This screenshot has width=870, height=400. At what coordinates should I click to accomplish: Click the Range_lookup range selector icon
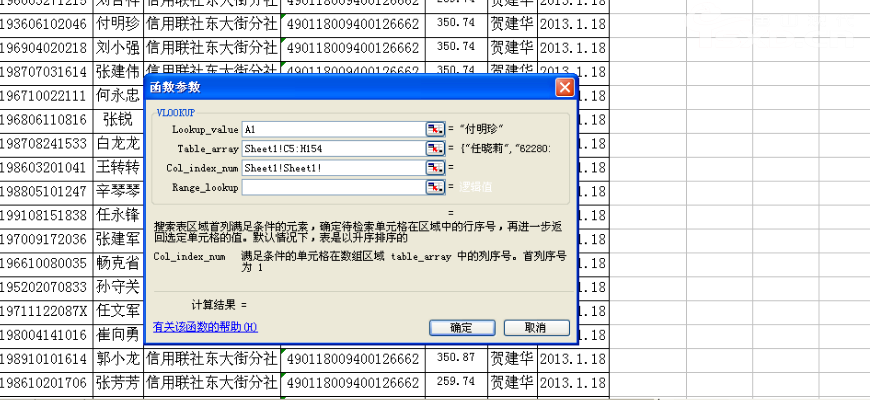click(x=434, y=186)
